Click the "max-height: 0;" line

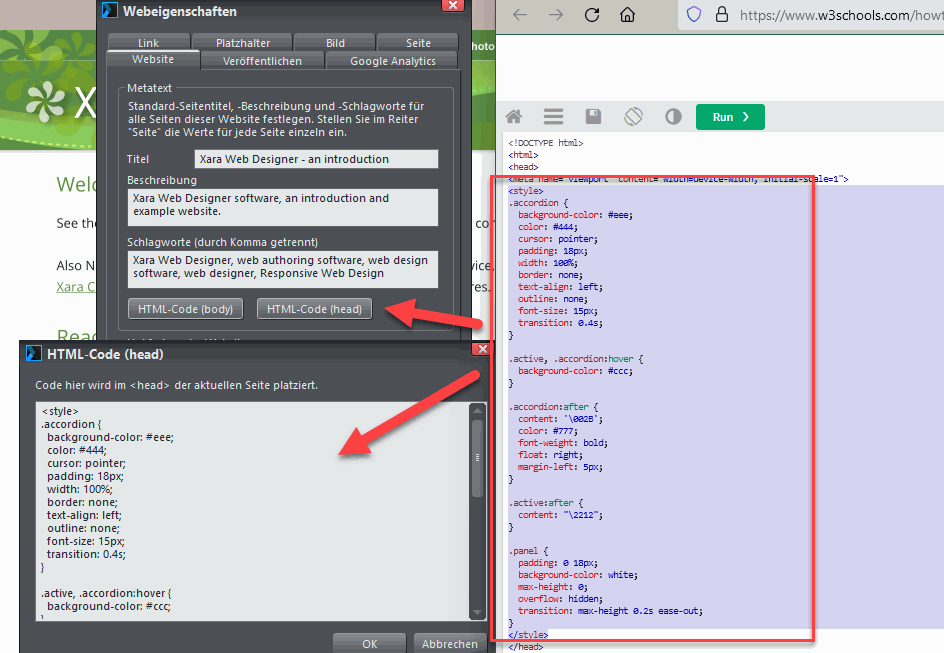[553, 587]
